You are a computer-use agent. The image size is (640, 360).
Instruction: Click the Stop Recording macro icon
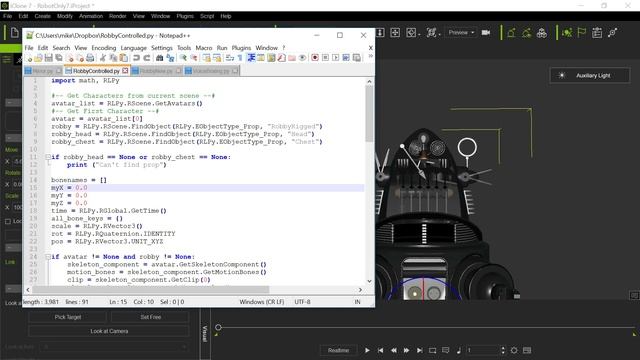pos(325,58)
